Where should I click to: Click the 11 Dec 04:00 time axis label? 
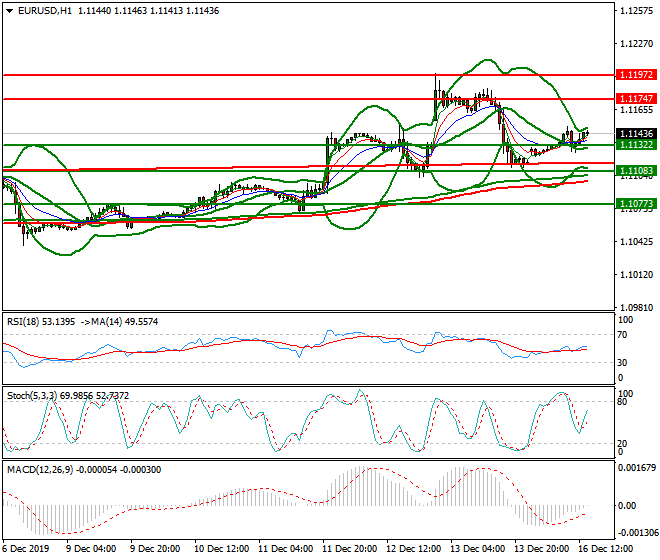coord(285,549)
